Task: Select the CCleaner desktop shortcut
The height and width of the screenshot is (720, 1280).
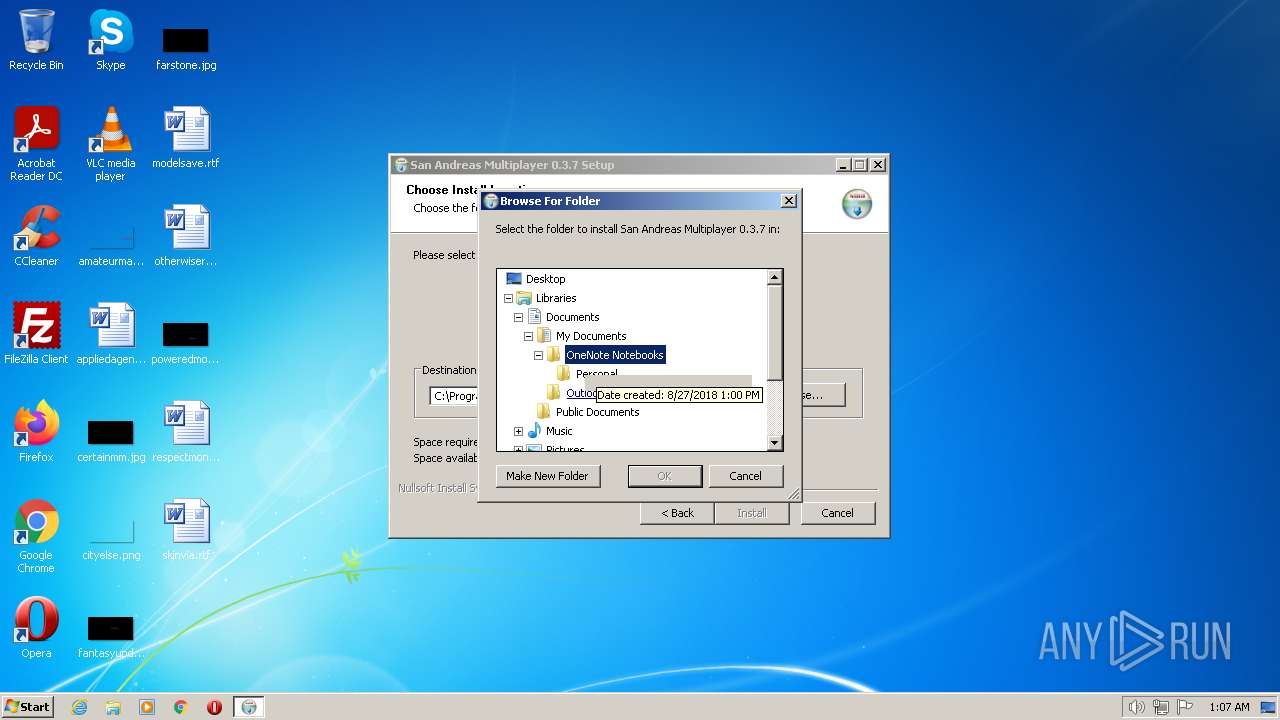Action: point(36,236)
